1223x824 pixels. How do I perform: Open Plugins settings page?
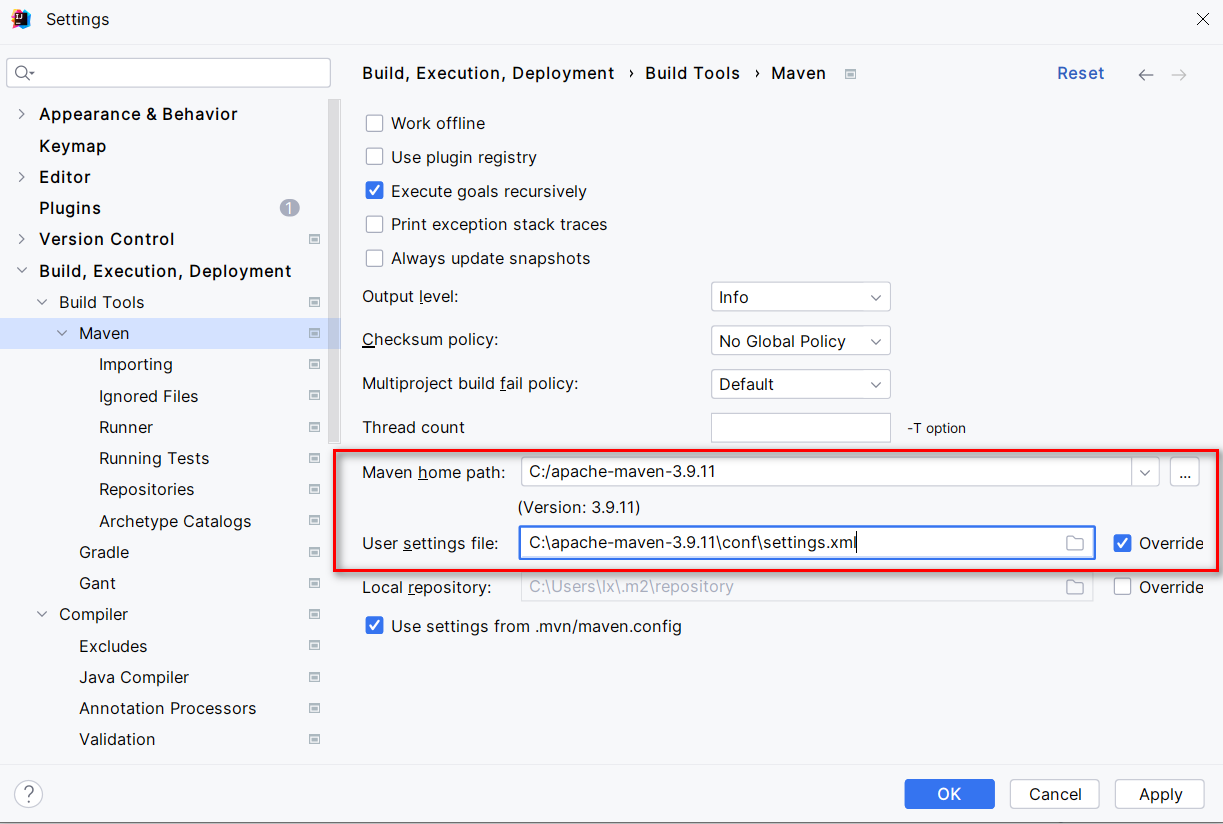70,208
